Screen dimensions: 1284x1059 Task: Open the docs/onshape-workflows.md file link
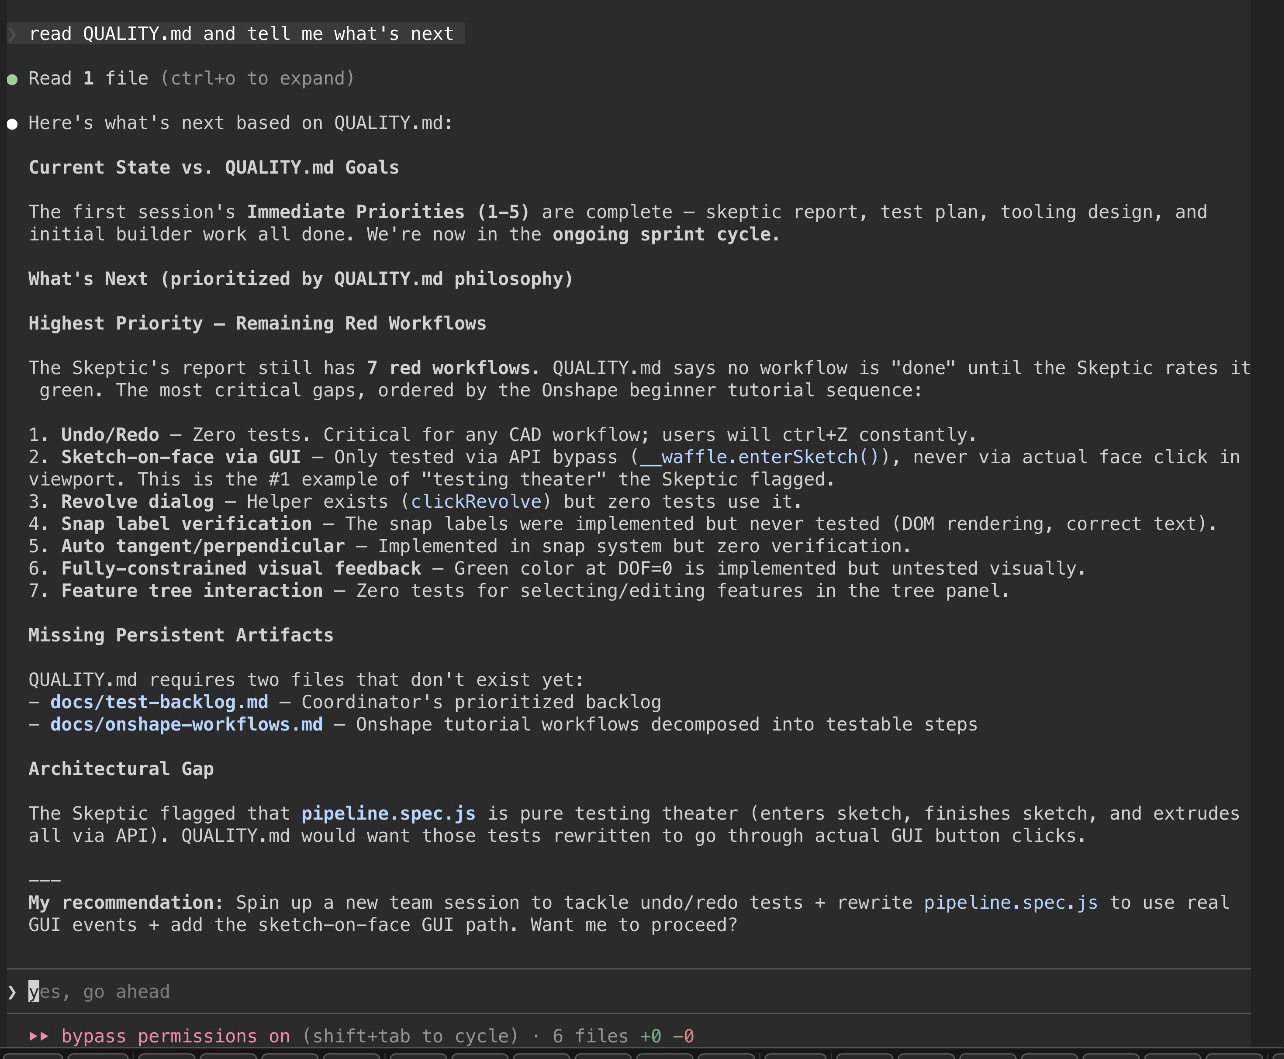(x=186, y=724)
